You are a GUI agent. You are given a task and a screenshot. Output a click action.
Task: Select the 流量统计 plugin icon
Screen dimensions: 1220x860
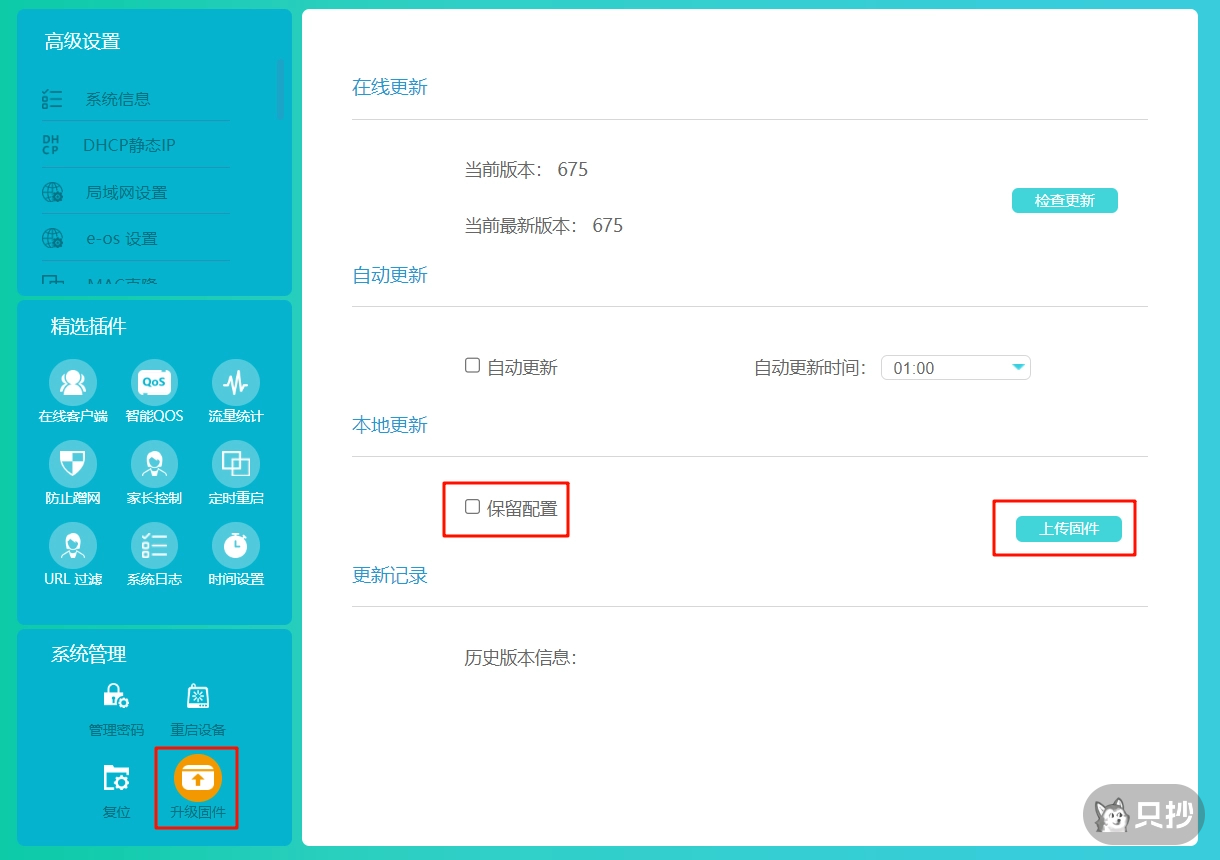point(235,390)
